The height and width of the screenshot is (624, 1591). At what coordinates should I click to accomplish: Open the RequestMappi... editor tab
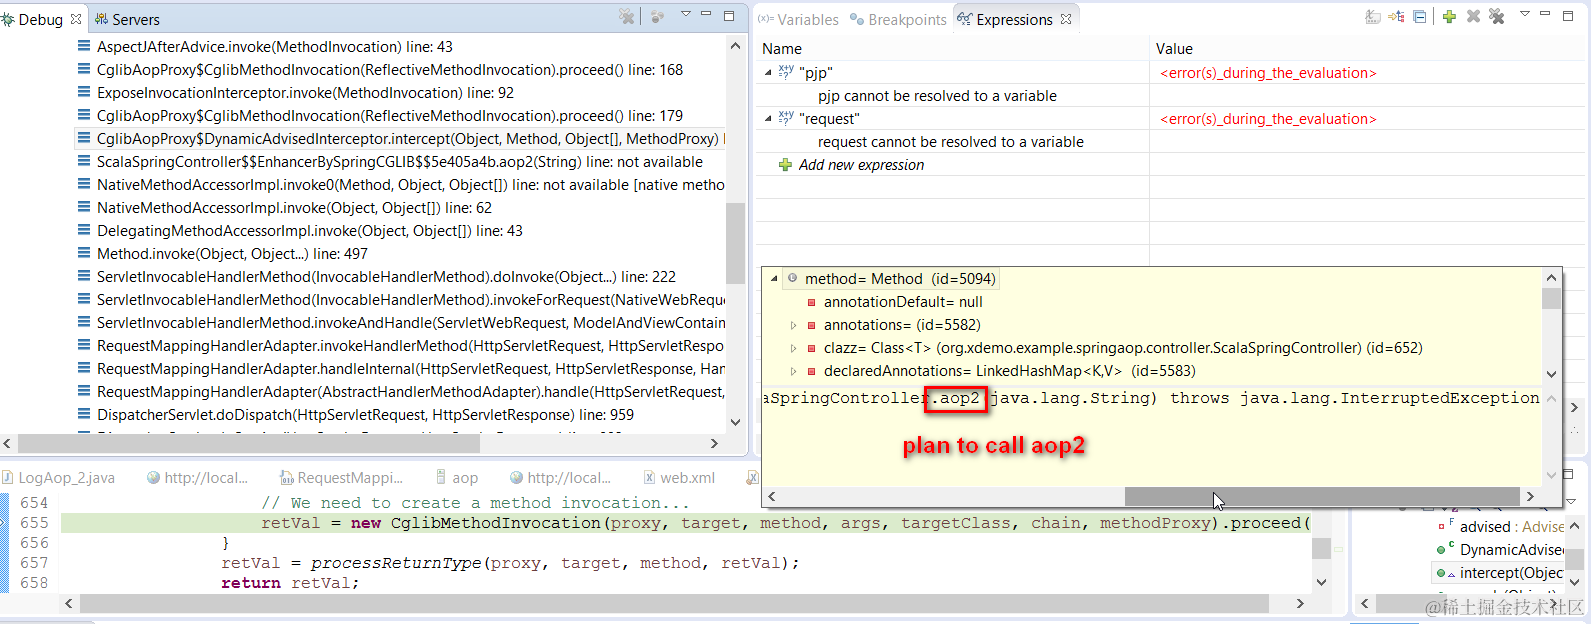[342, 478]
